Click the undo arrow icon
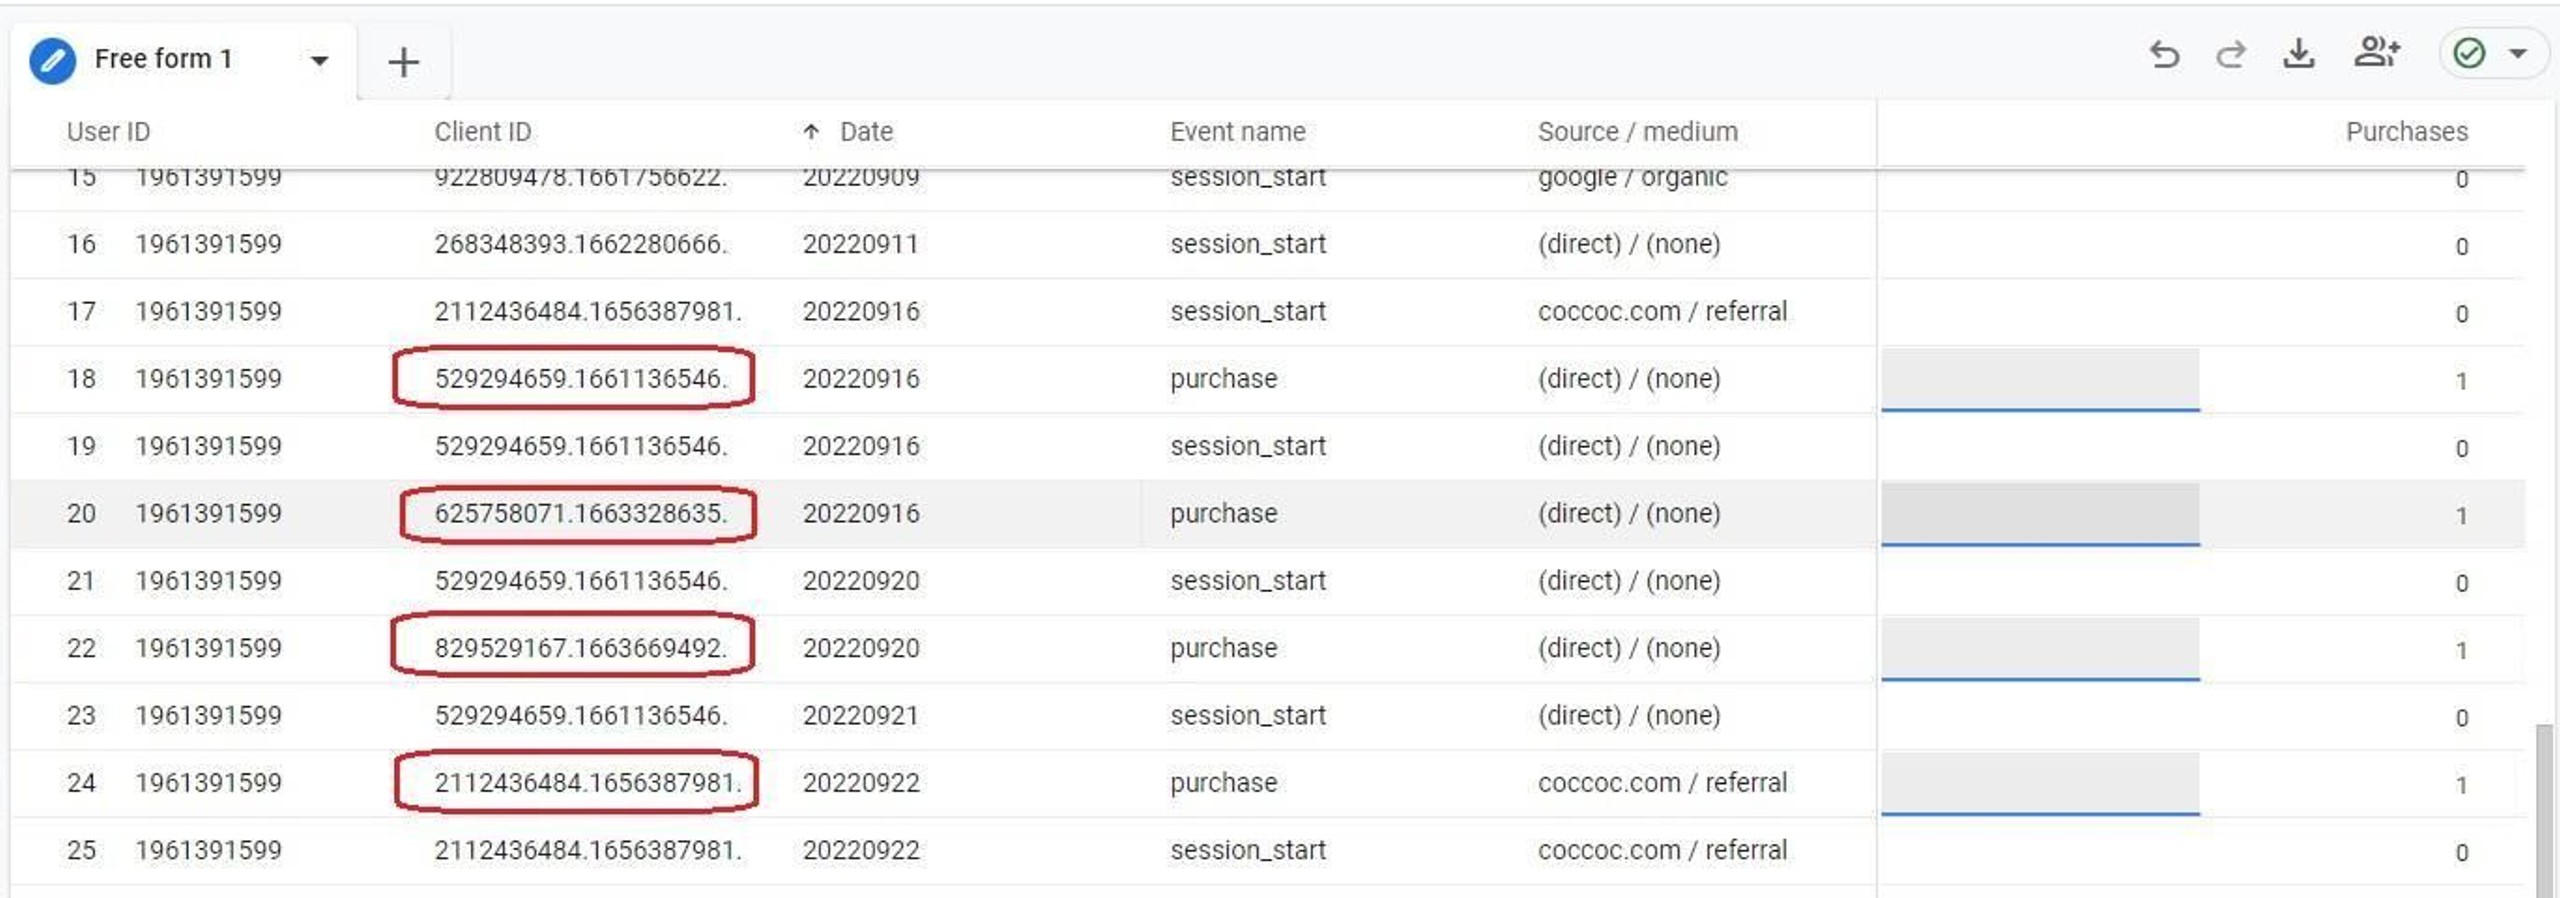 (2164, 54)
